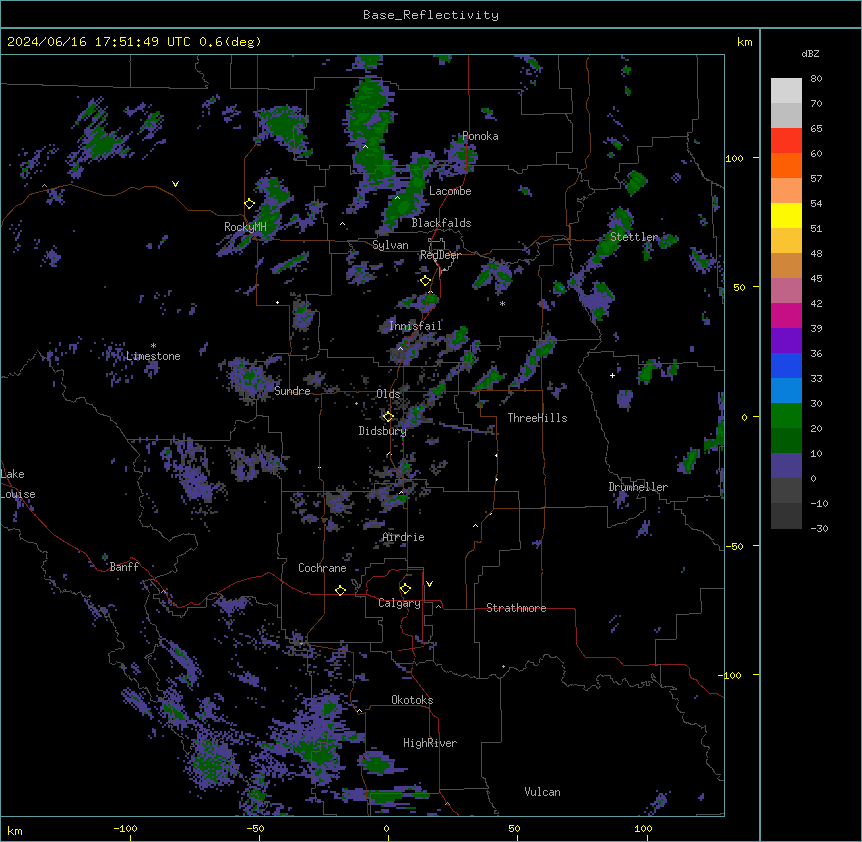Viewport: 862px width, 842px height.
Task: Click the Airdrie city label
Action: coord(404,537)
